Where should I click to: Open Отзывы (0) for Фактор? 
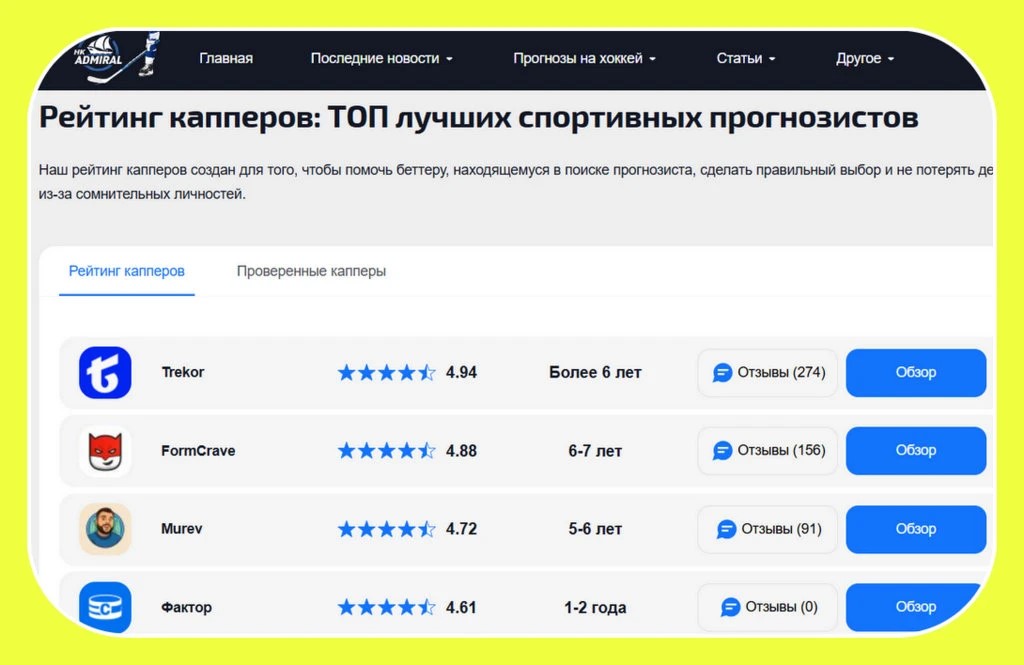[x=767, y=608]
